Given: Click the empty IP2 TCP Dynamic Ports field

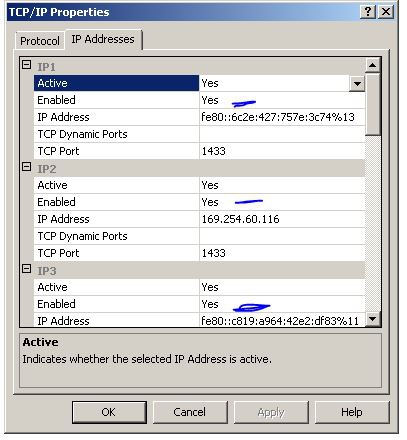Looking at the screenshot, I should [x=282, y=236].
